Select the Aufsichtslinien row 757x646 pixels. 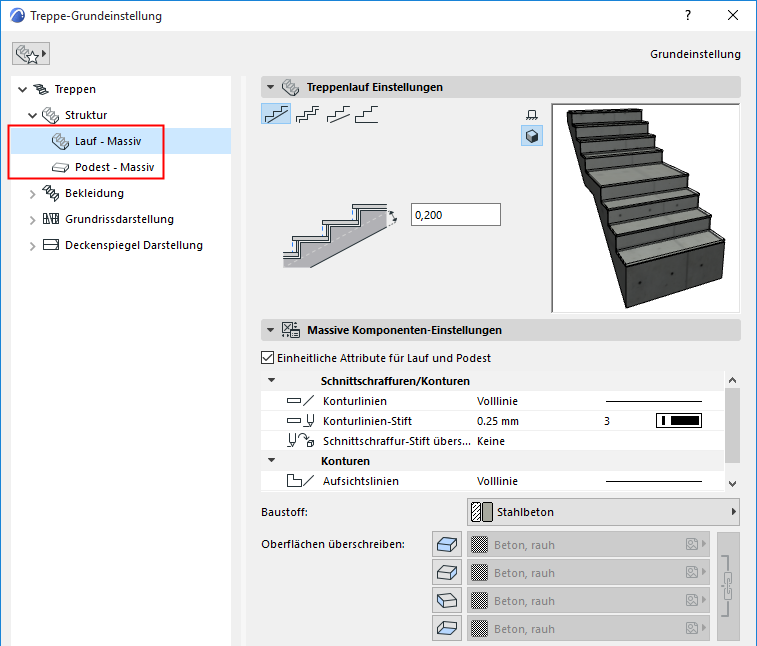492,481
